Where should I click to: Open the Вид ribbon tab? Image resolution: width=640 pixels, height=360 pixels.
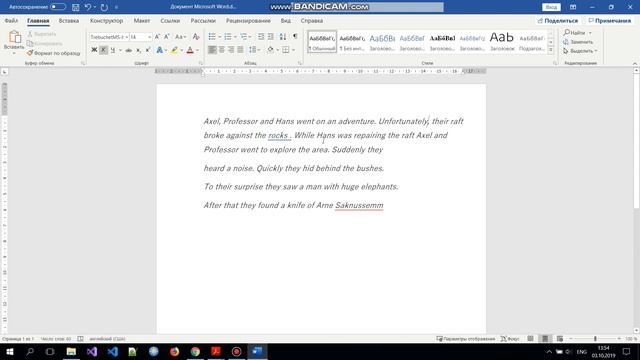tap(286, 20)
